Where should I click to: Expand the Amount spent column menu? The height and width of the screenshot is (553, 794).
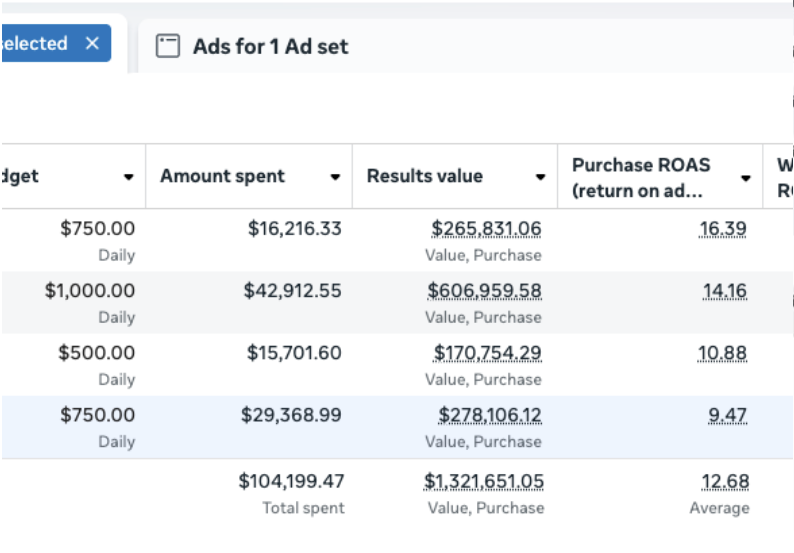[335, 177]
